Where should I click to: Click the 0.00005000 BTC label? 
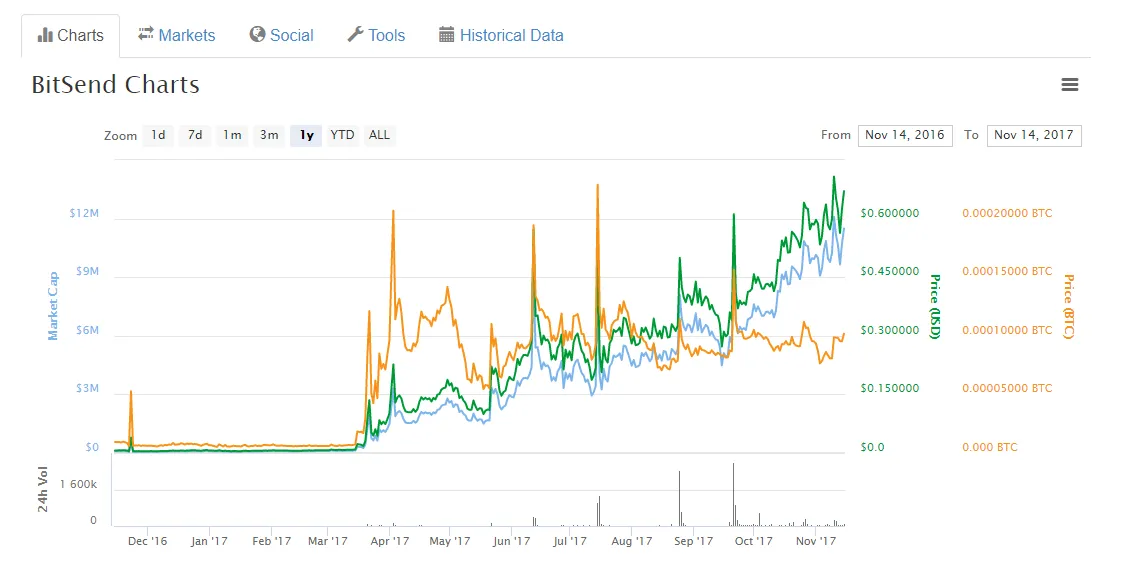pyautogui.click(x=1006, y=388)
